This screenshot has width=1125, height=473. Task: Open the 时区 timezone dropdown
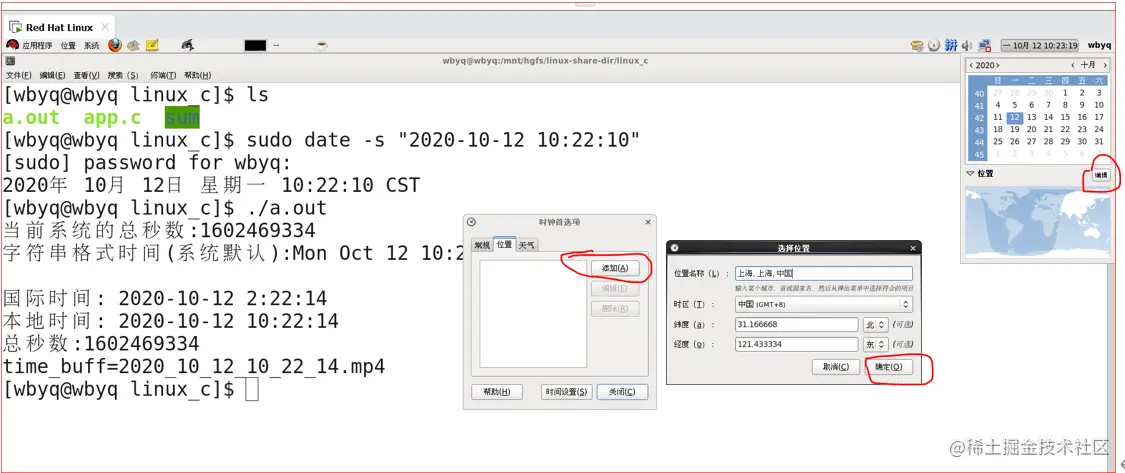824,304
